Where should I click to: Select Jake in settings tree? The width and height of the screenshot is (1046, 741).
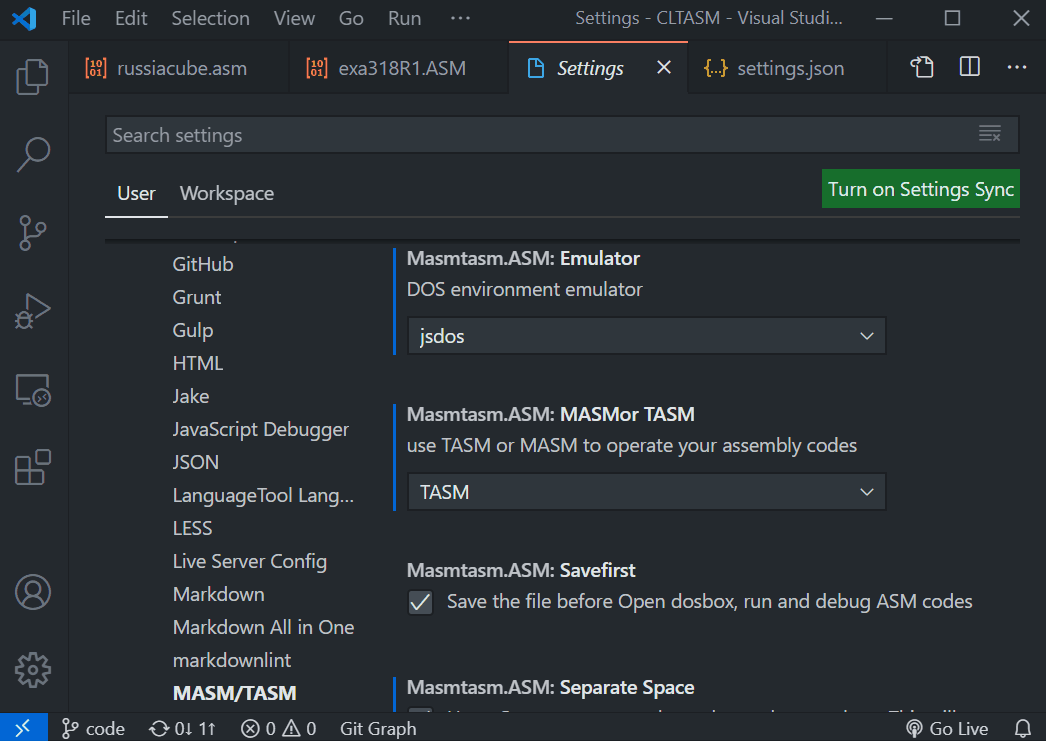pyautogui.click(x=191, y=396)
